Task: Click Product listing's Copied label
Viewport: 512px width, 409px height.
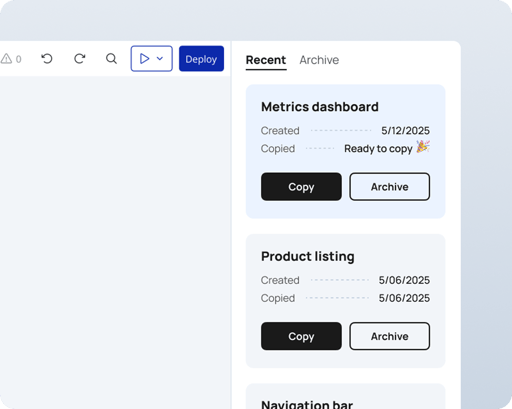Action: point(278,298)
